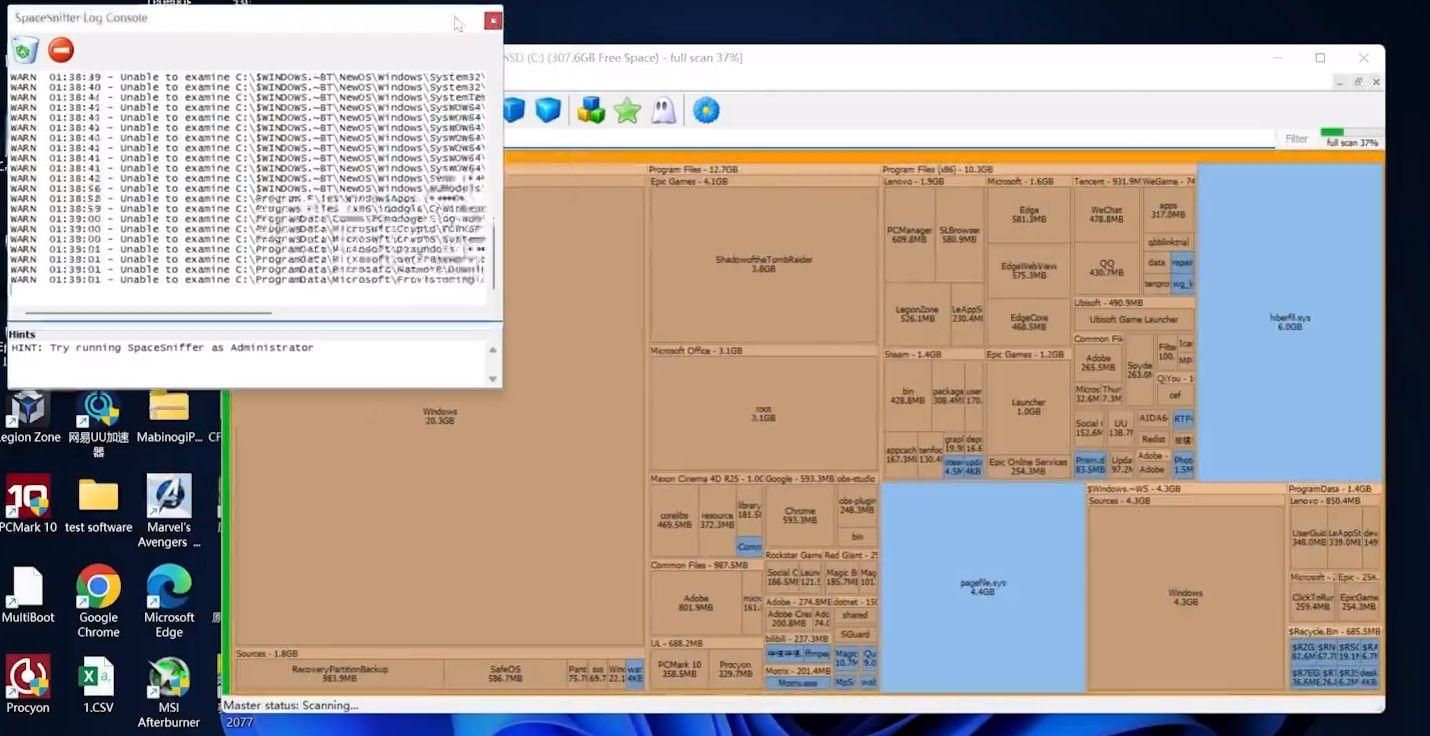This screenshot has height=736, width=1430.
Task: Select the Edge 581.3MB block
Action: (x=1028, y=214)
